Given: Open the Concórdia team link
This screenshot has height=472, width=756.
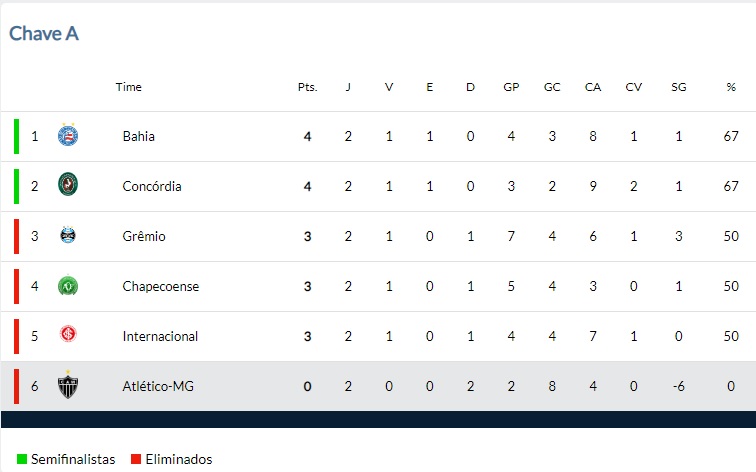Looking at the screenshot, I should pyautogui.click(x=152, y=186).
